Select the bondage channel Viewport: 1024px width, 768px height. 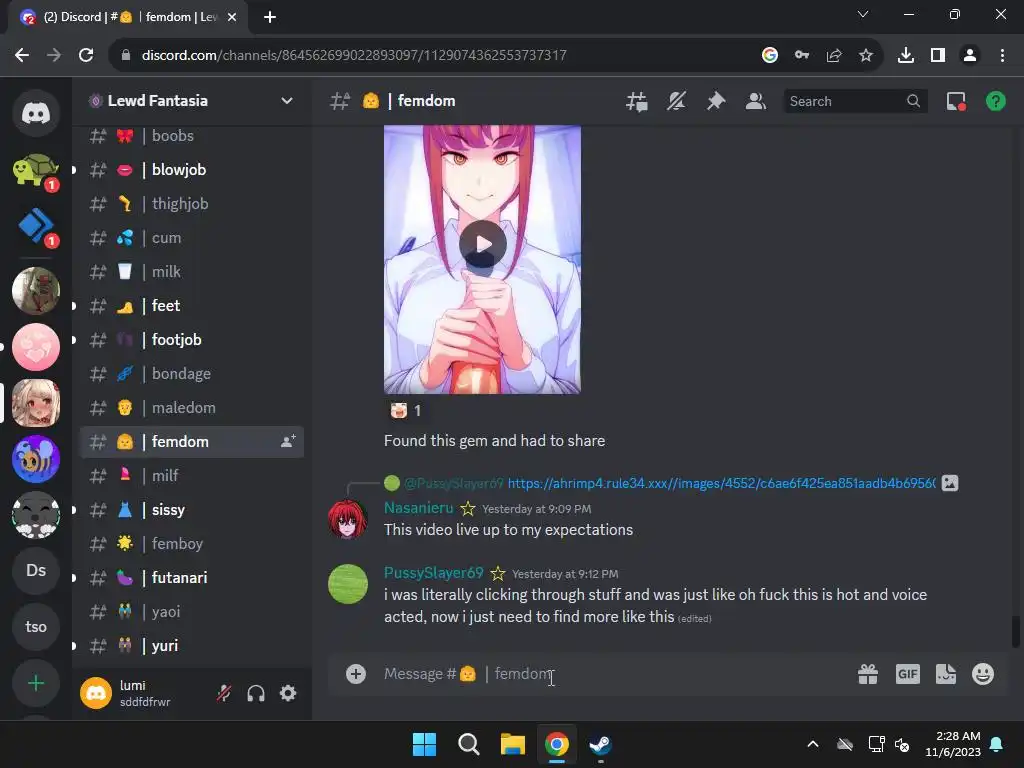191,374
